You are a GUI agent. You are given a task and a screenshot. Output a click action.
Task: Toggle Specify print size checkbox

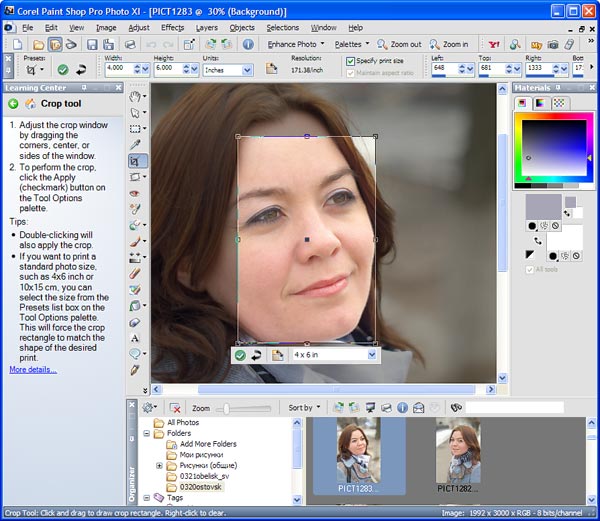tap(350, 61)
